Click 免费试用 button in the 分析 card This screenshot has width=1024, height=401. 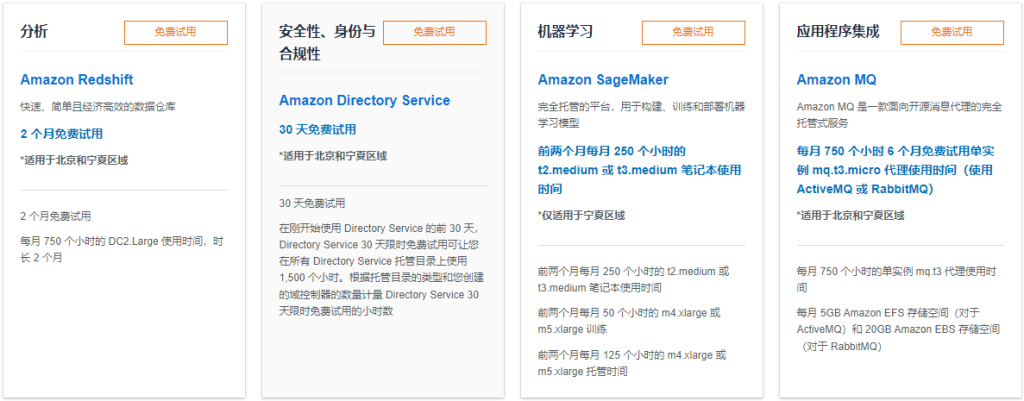coord(175,32)
